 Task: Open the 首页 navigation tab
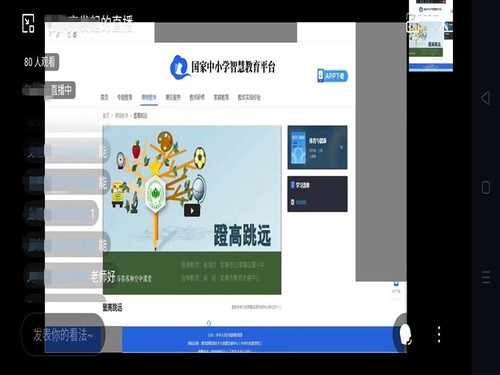click(104, 97)
